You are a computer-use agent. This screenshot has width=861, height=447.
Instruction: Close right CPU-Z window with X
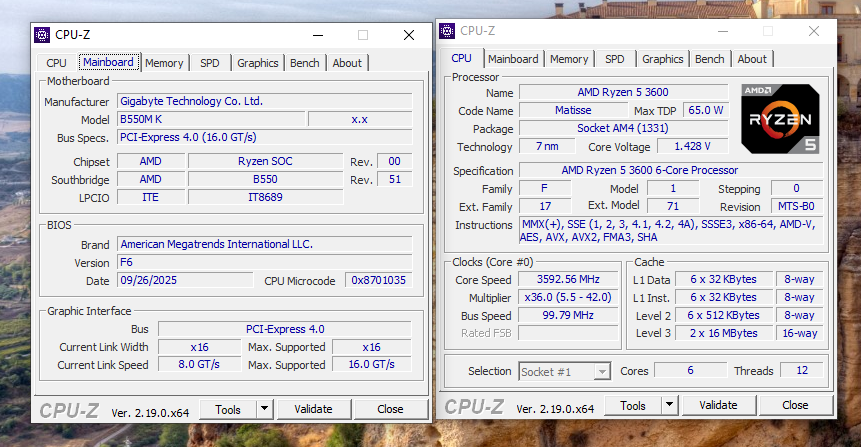(814, 31)
